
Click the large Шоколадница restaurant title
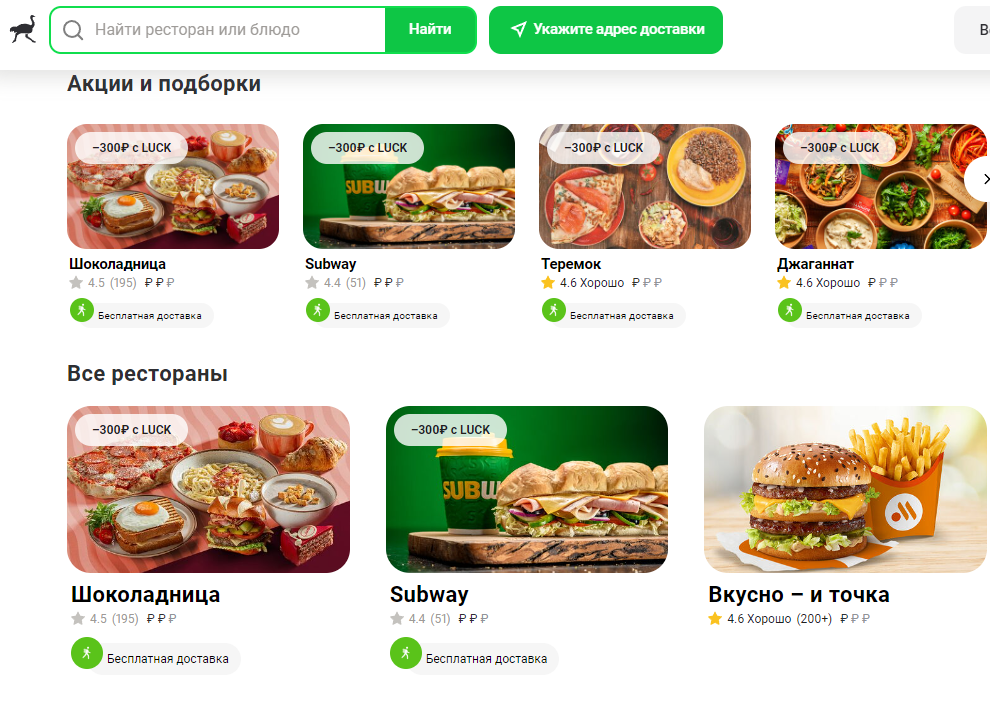[x=146, y=594]
